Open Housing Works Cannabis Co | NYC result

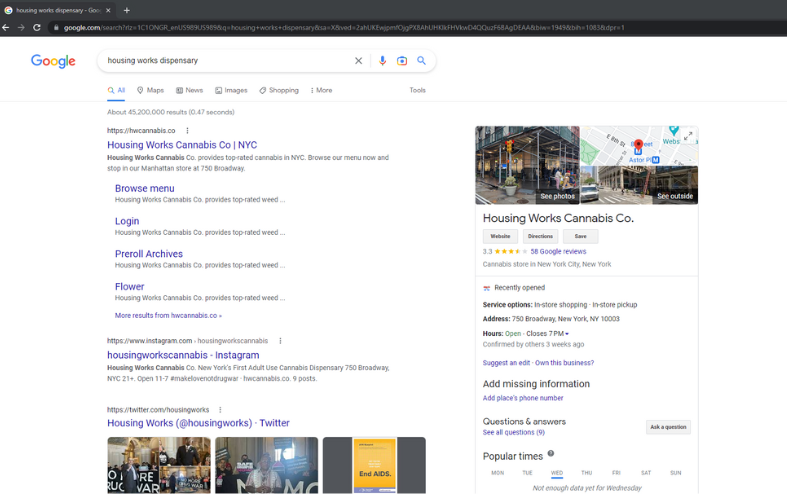click(182, 145)
